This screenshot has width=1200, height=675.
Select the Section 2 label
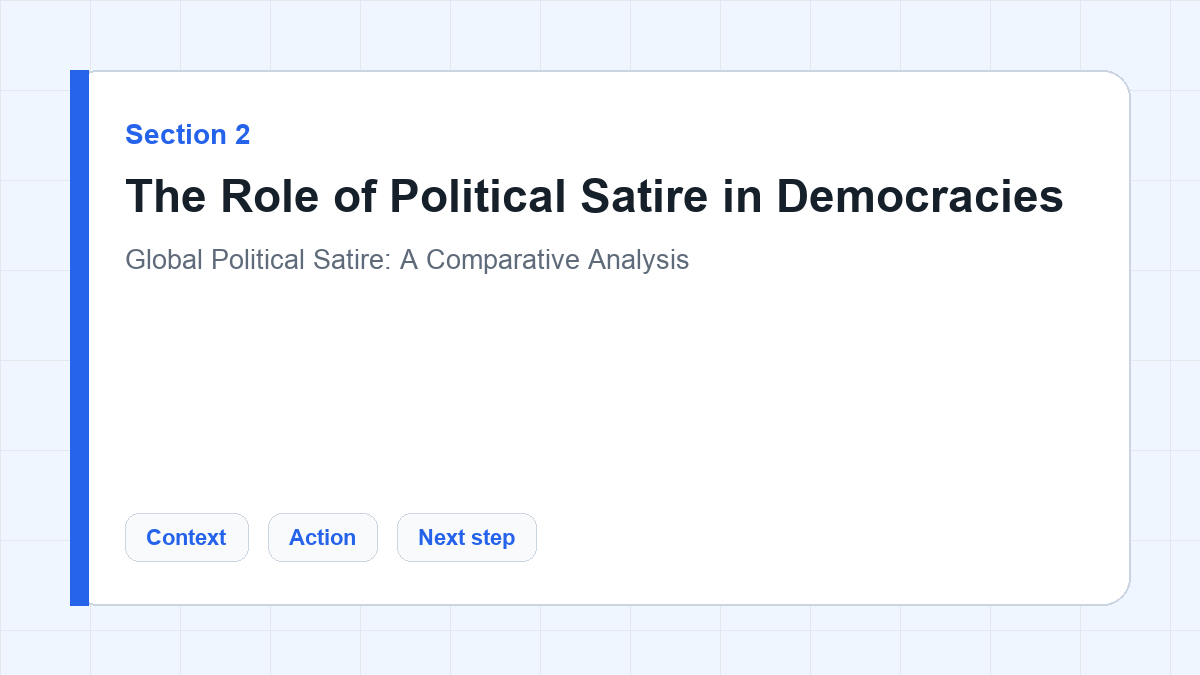click(x=188, y=134)
